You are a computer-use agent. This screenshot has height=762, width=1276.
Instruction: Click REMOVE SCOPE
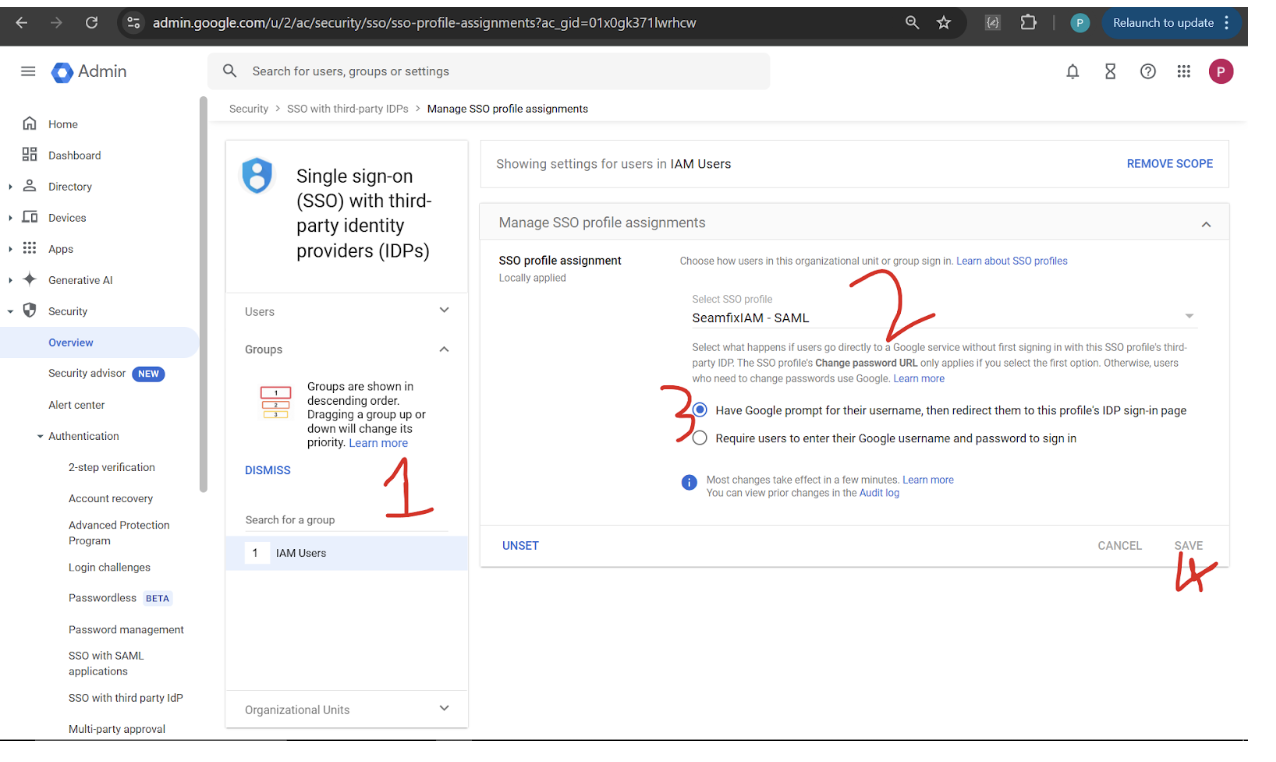1170,164
